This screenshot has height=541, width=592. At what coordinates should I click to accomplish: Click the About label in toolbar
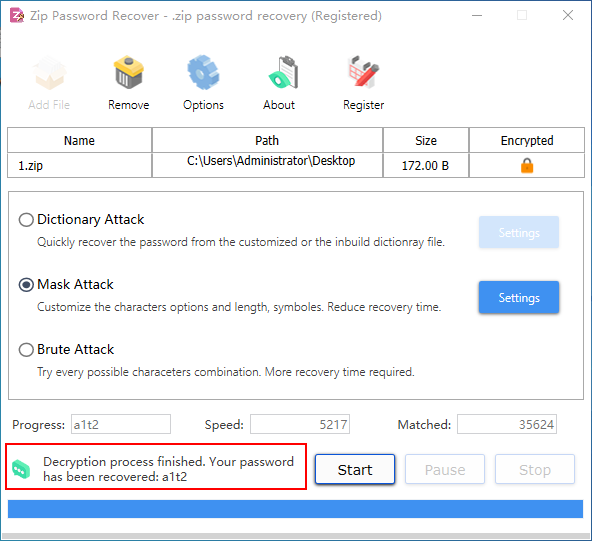279,105
